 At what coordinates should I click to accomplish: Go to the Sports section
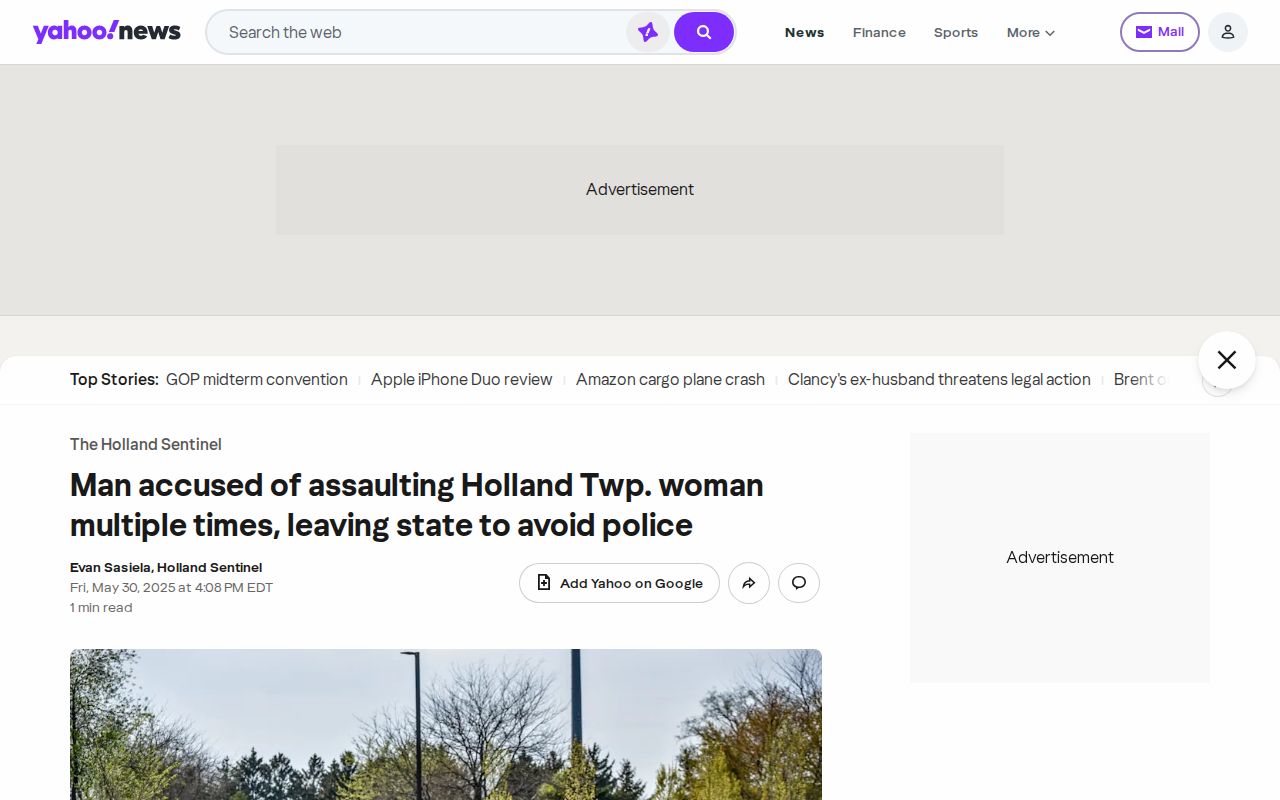click(956, 32)
